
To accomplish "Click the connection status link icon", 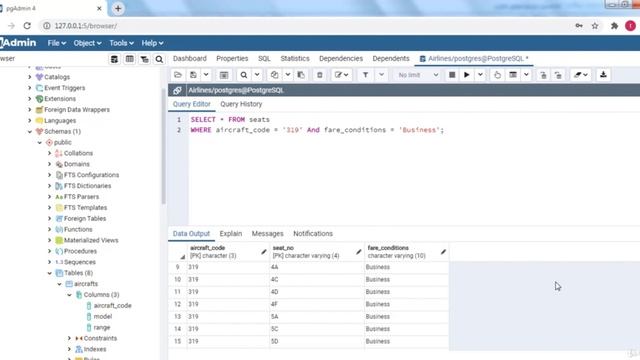I will click(177, 90).
